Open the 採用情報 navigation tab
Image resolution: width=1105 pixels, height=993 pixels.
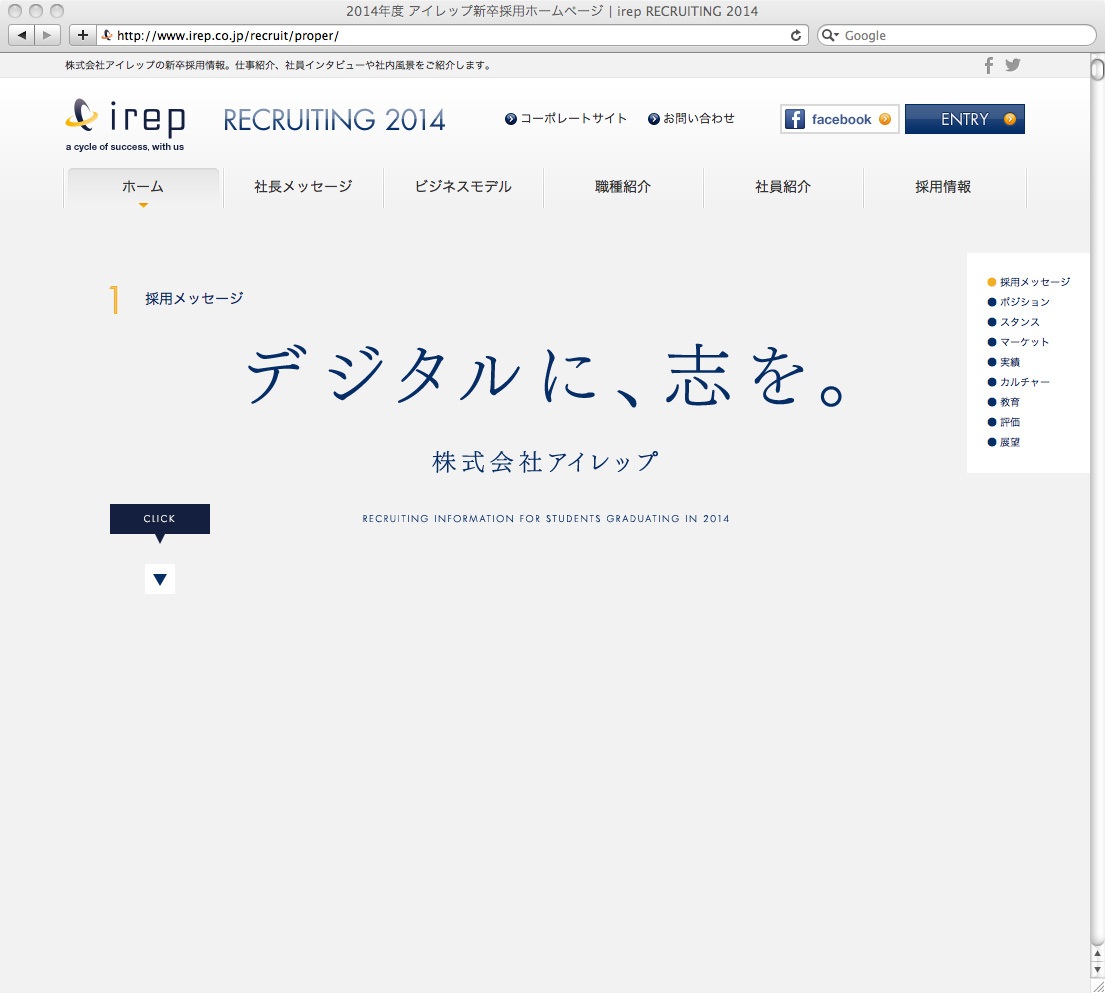(x=944, y=187)
